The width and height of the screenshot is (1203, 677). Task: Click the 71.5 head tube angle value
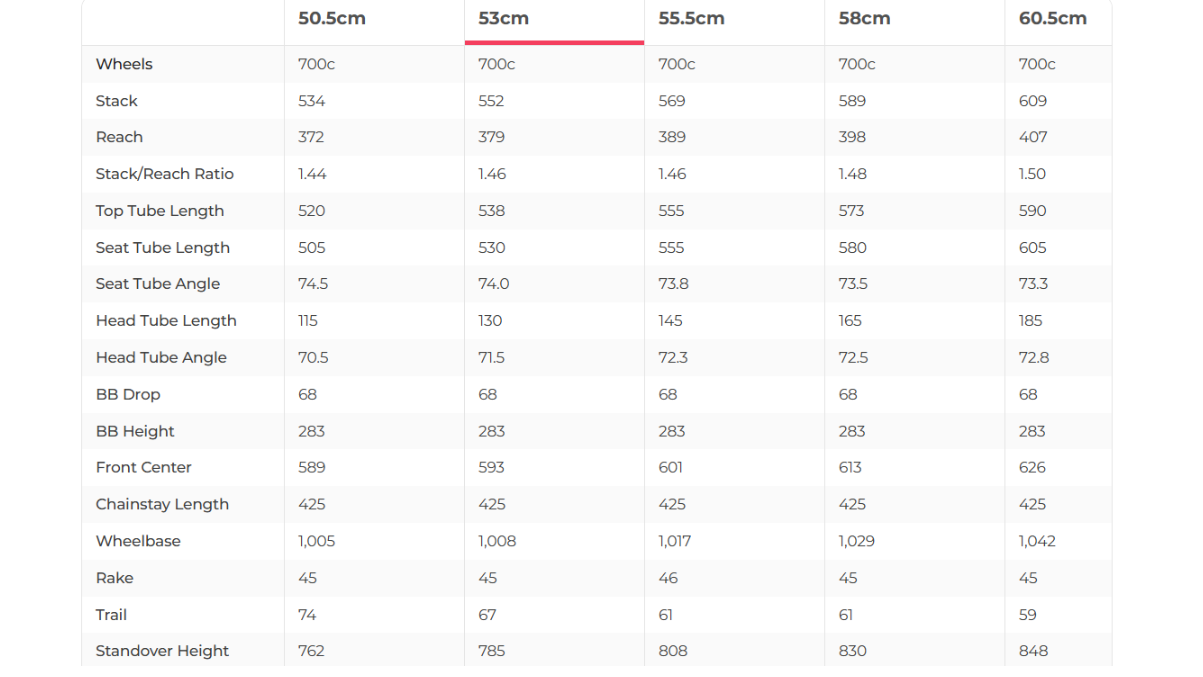pyautogui.click(x=493, y=358)
